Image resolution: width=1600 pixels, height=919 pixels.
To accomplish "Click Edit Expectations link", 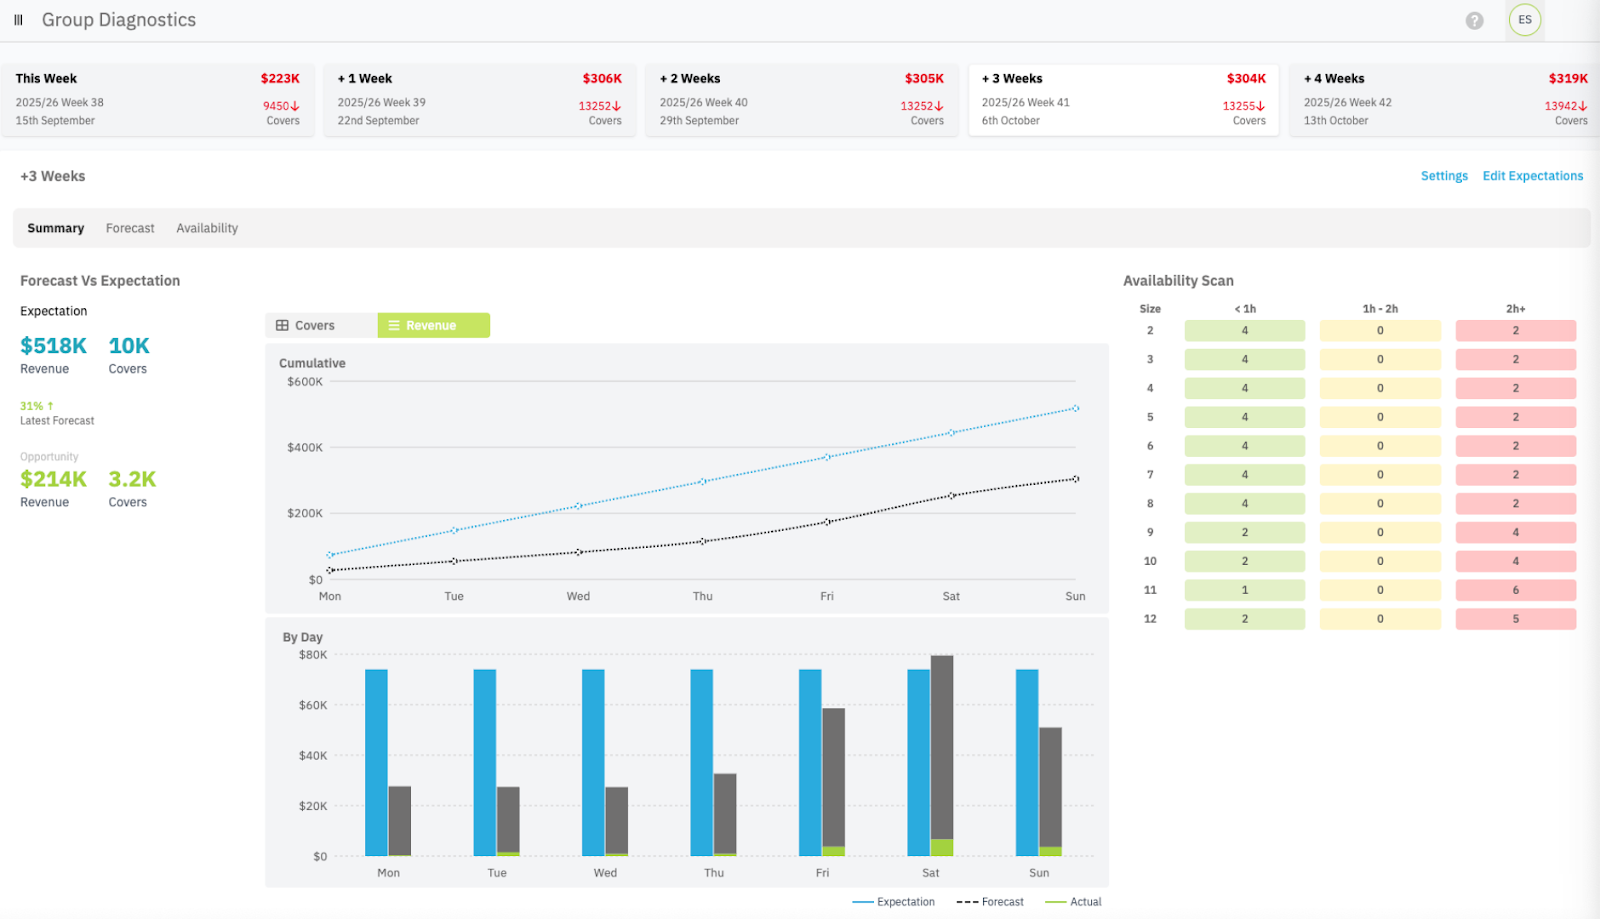I will 1532,176.
